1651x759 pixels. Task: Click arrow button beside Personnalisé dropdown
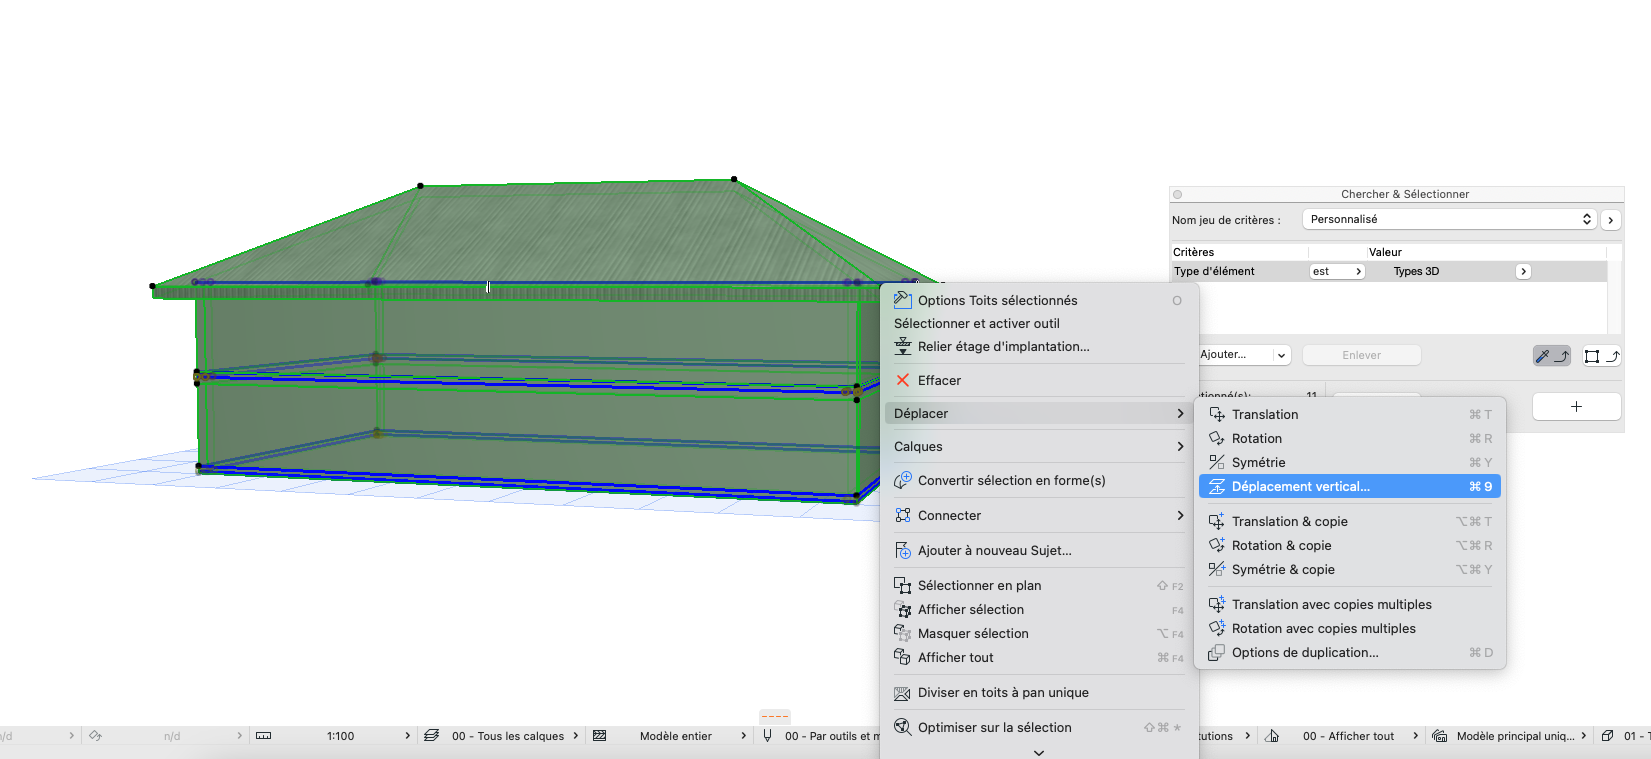click(x=1610, y=220)
